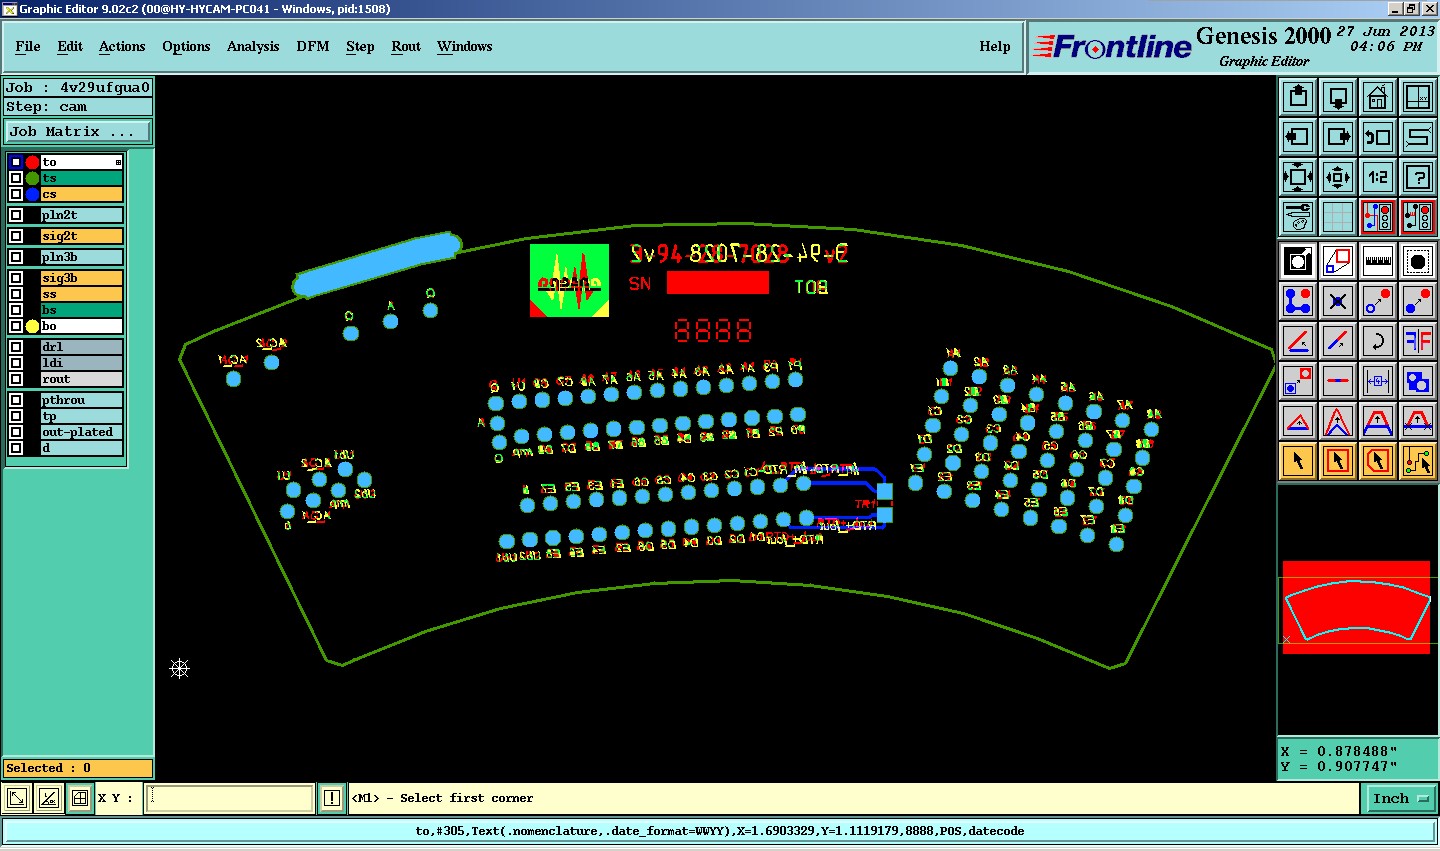
Task: Select the plain arrow pointer tool
Action: (x=1298, y=461)
